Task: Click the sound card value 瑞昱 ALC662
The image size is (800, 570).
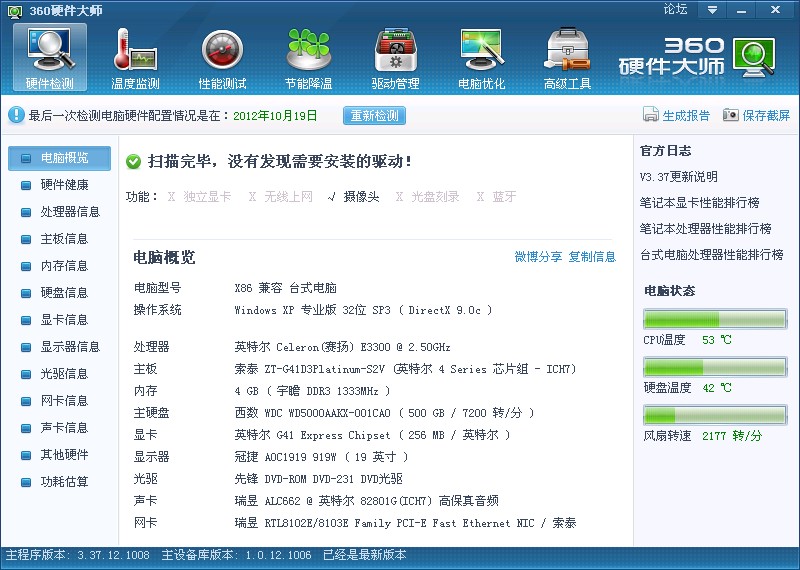Action: [366, 501]
